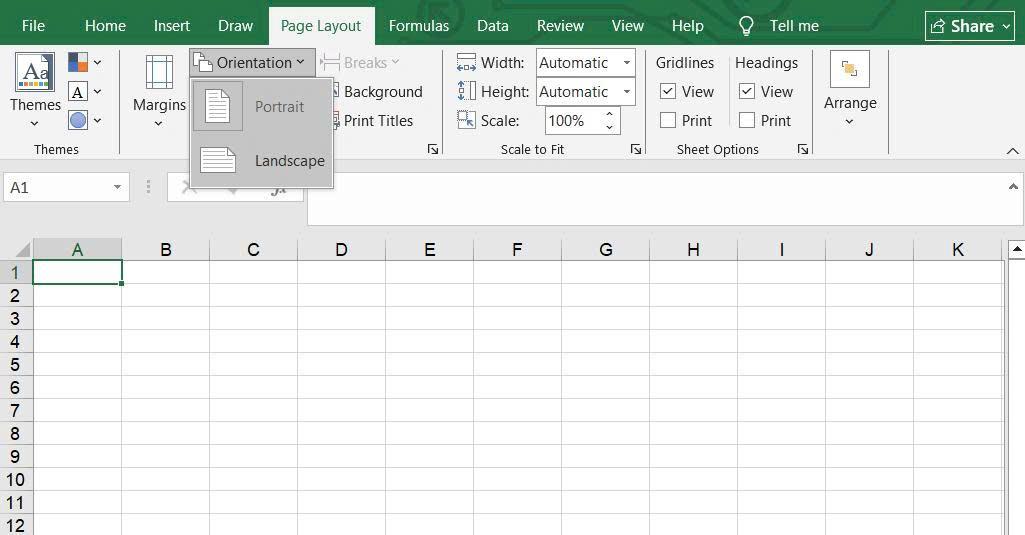The width and height of the screenshot is (1025, 535).
Task: Expand the Share button dropdown arrow
Action: click(x=1007, y=26)
